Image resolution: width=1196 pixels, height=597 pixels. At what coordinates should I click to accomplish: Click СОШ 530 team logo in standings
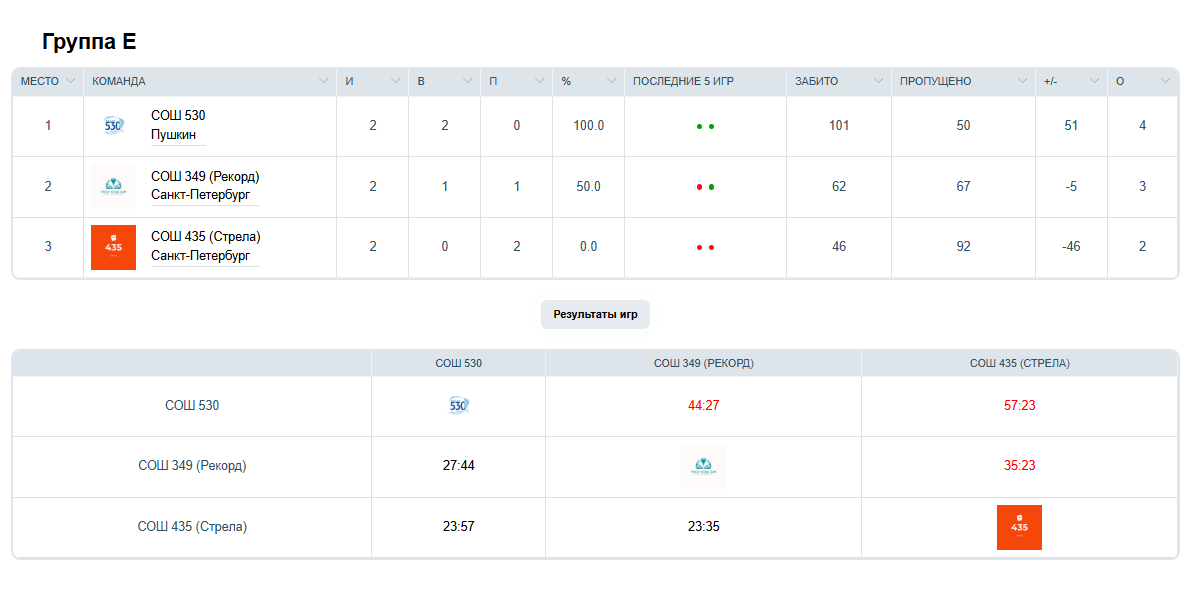113,126
